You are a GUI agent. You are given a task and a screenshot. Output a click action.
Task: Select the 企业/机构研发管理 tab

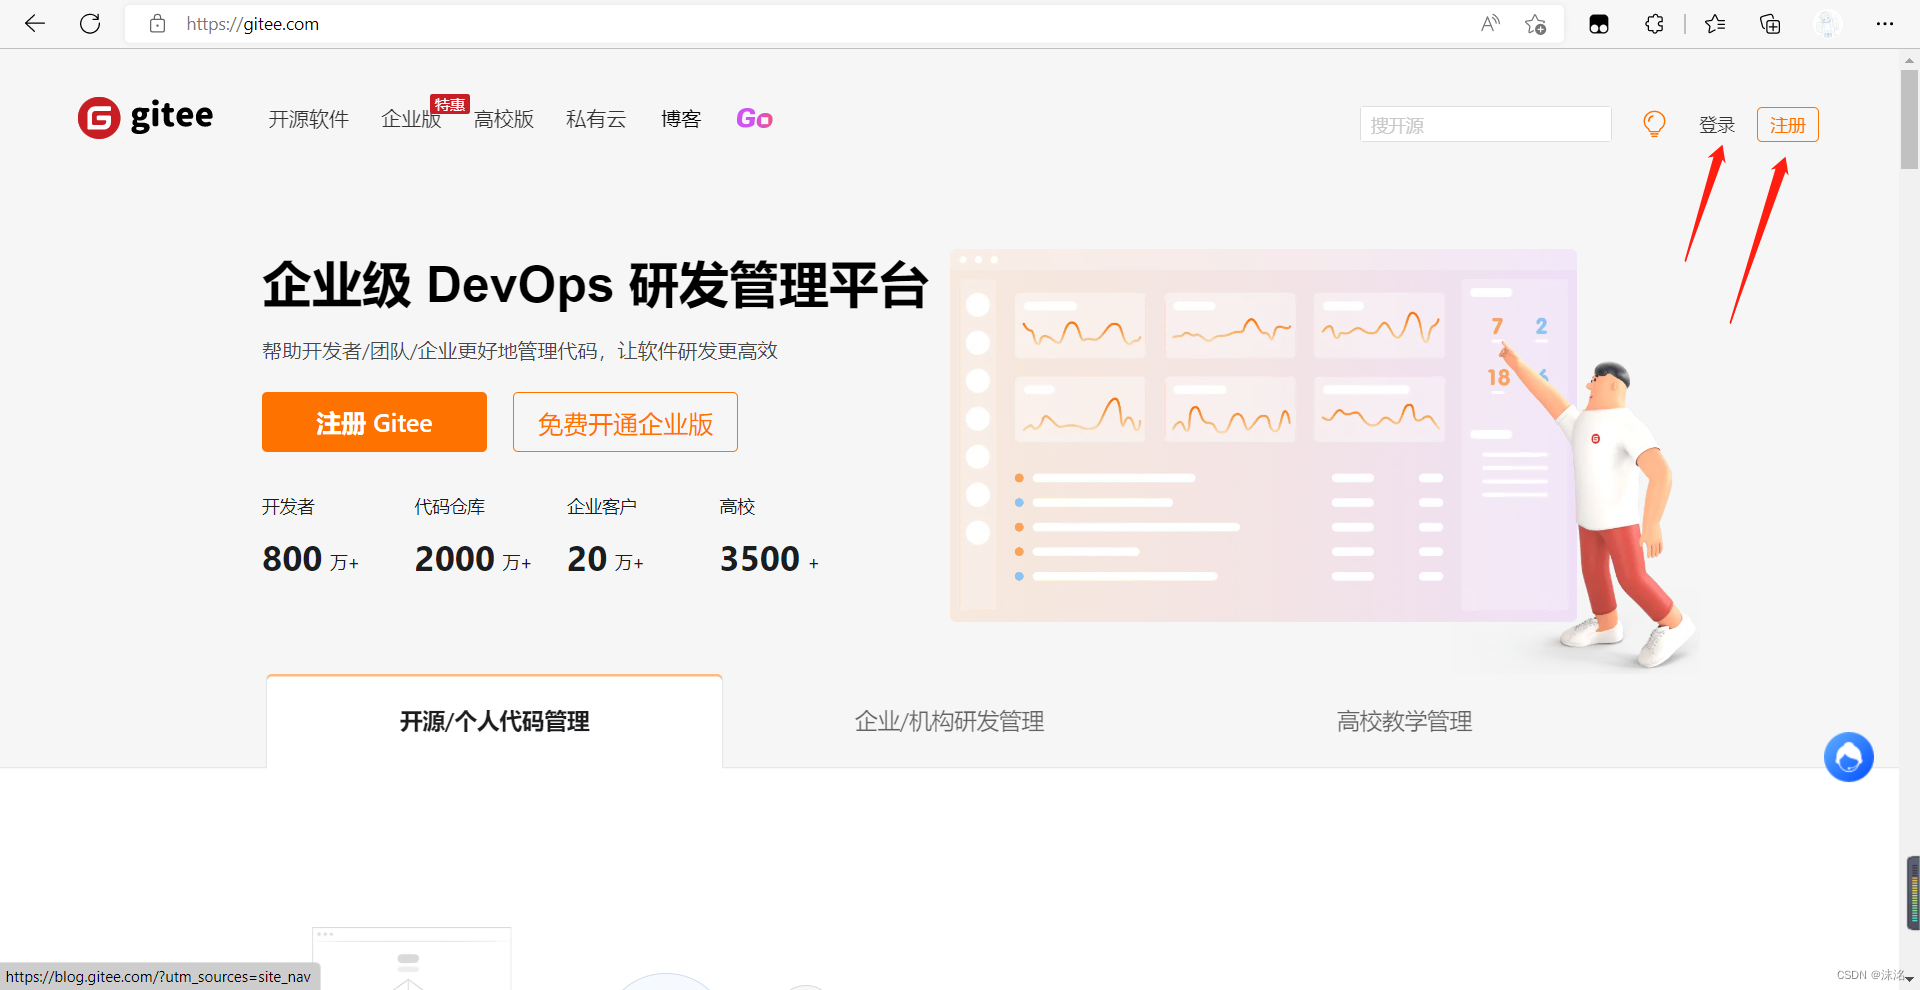pos(949,721)
